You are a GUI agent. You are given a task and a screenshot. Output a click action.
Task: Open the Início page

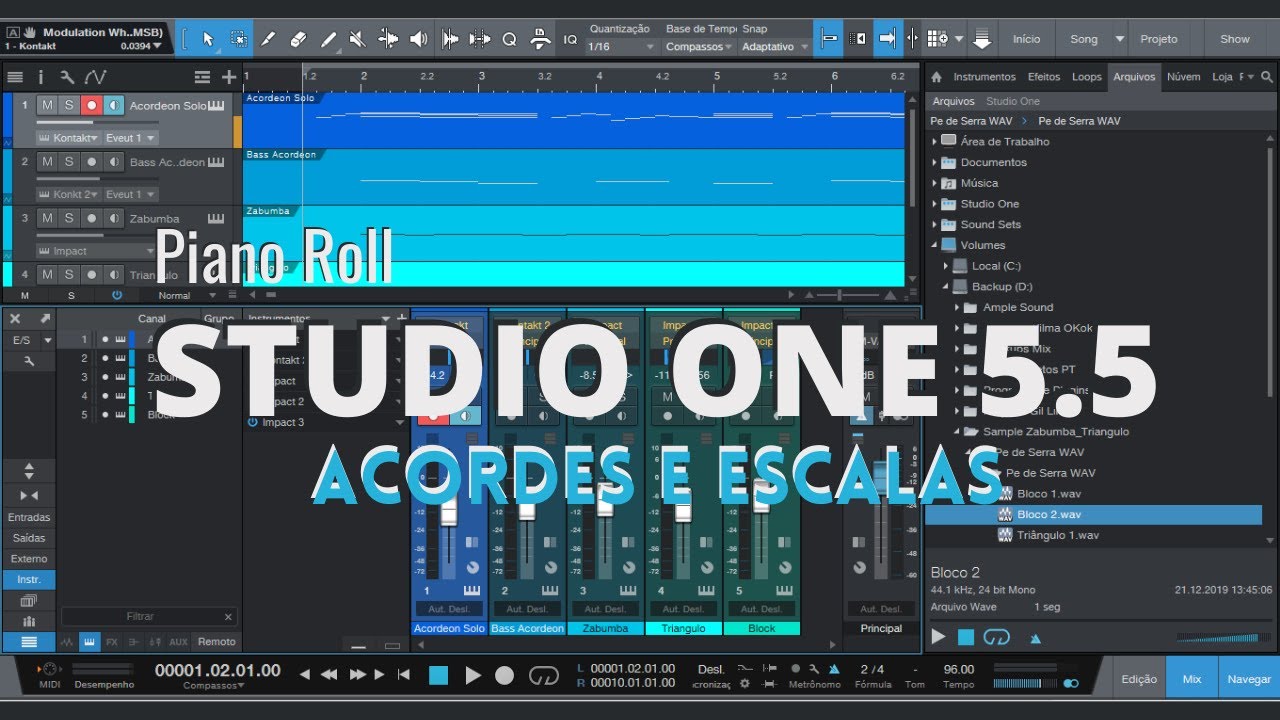[x=1026, y=39]
